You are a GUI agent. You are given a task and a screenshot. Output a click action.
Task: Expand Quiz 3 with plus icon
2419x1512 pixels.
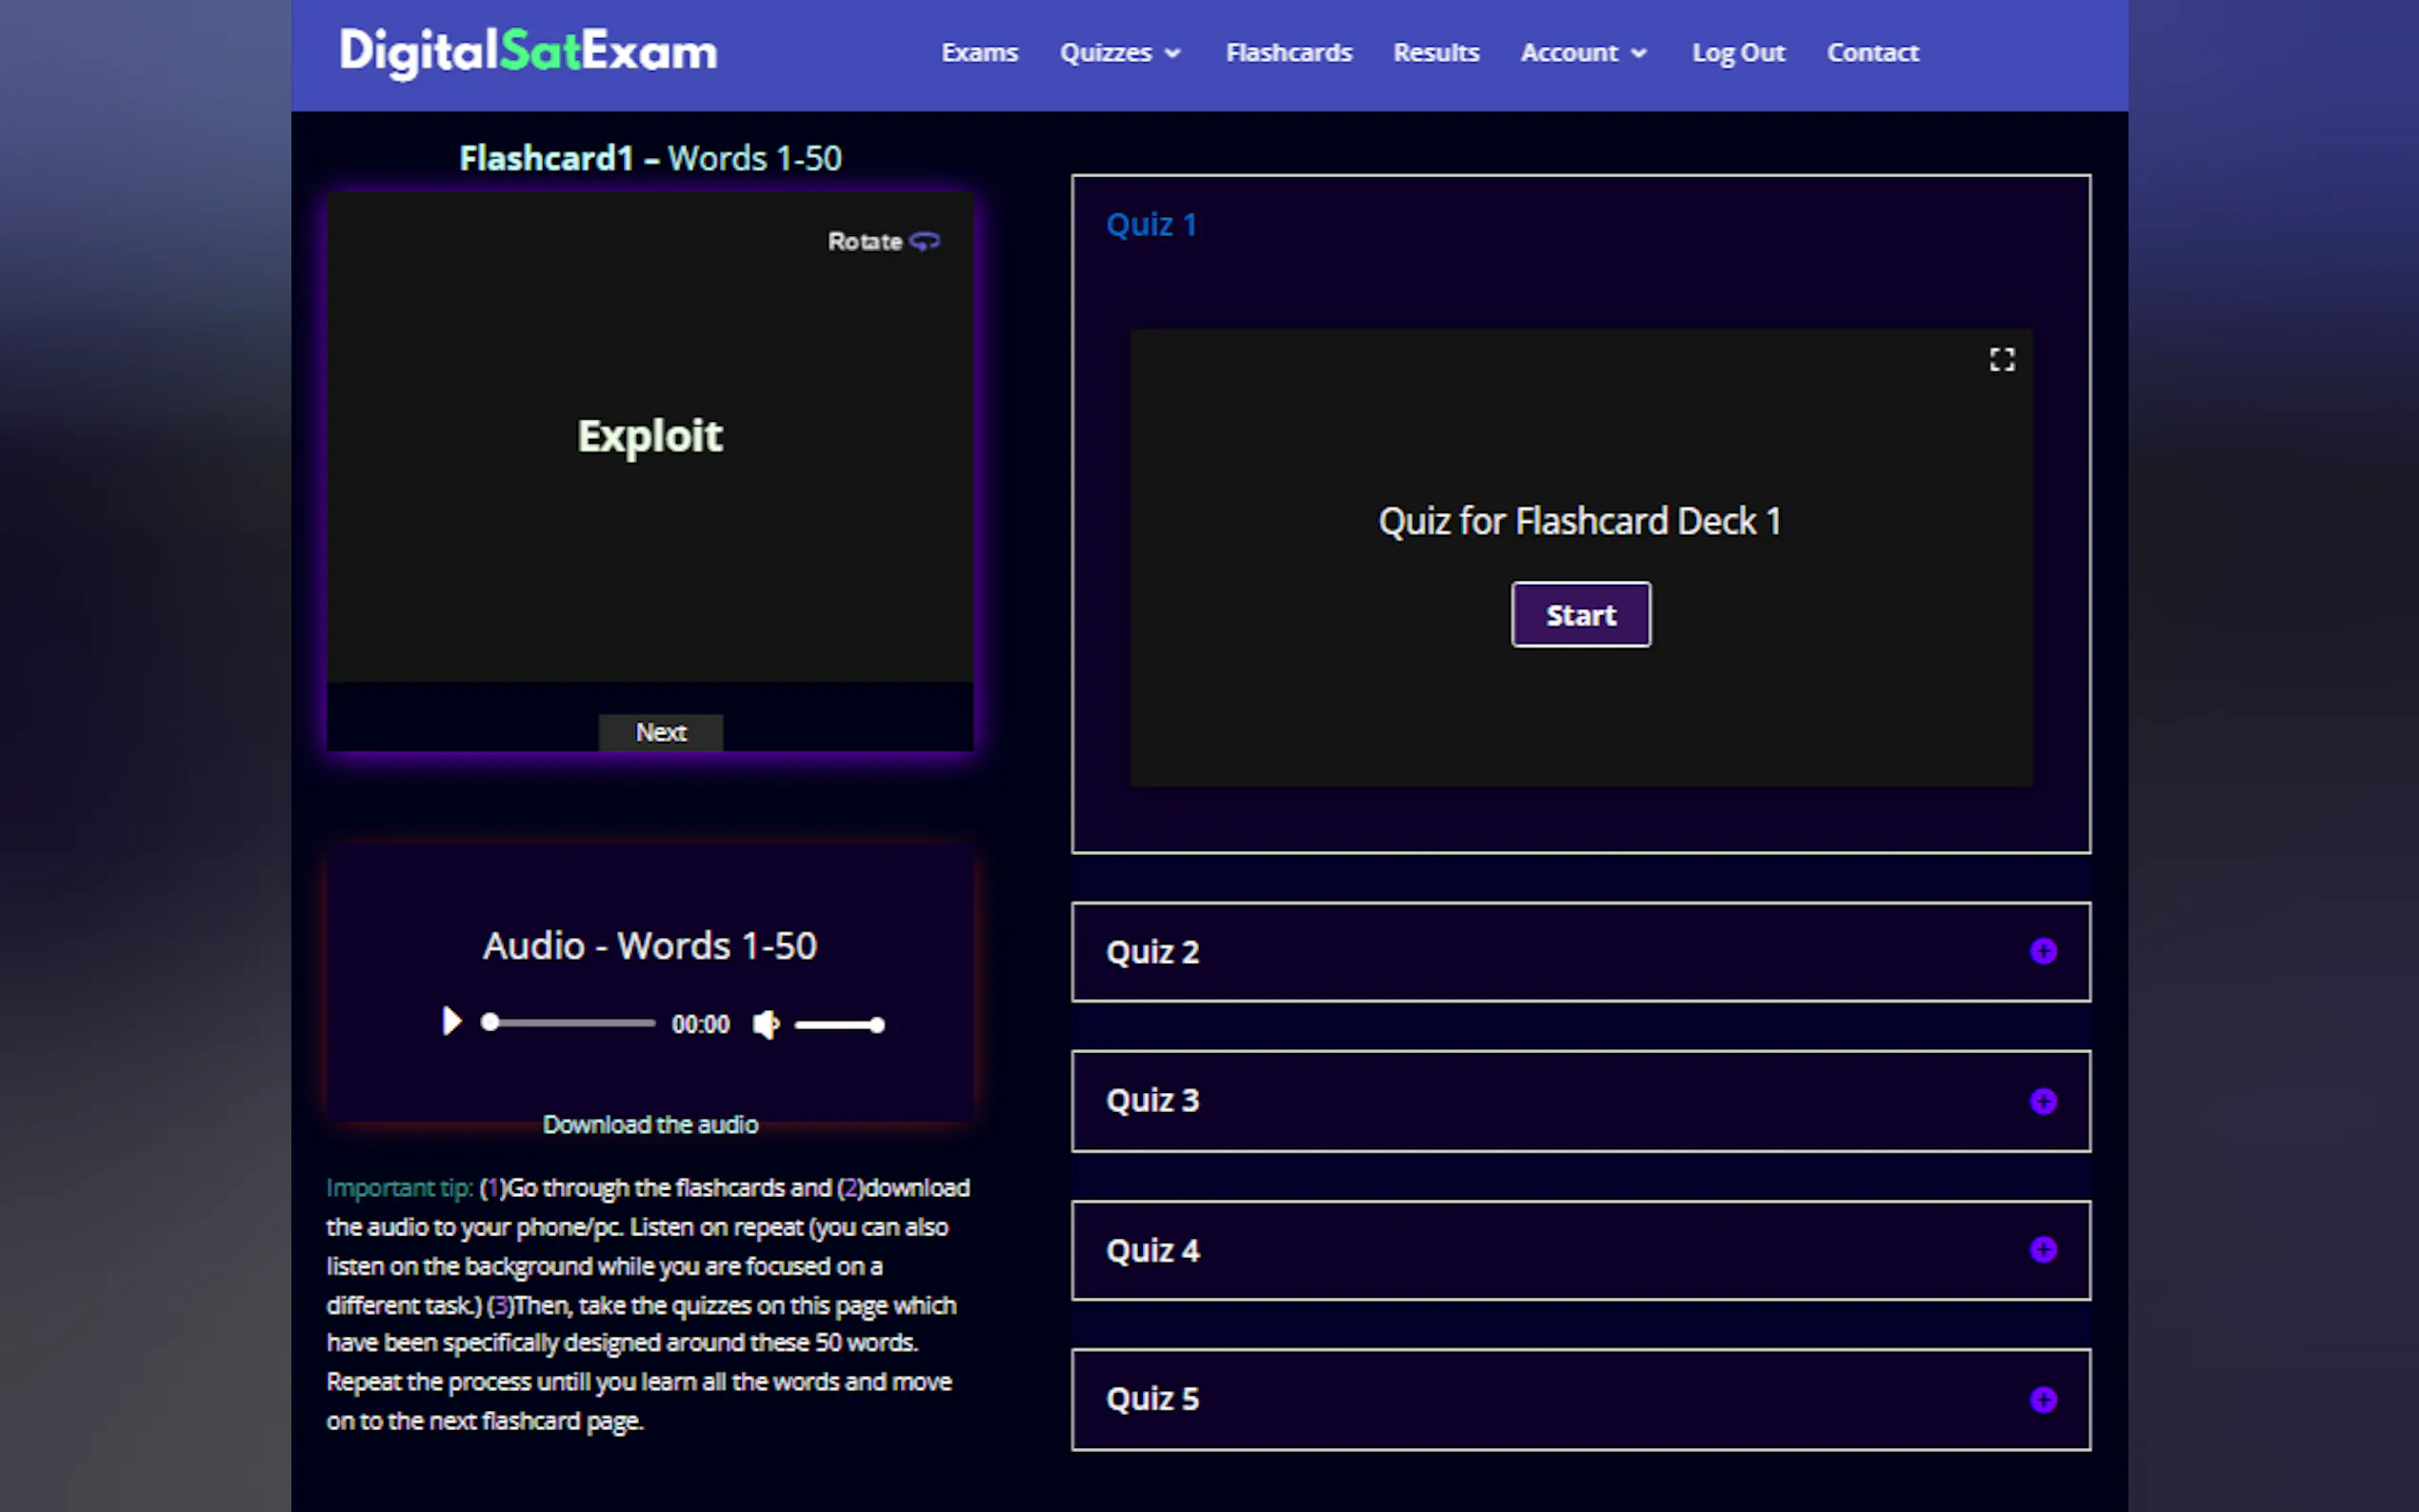[x=2042, y=1101]
